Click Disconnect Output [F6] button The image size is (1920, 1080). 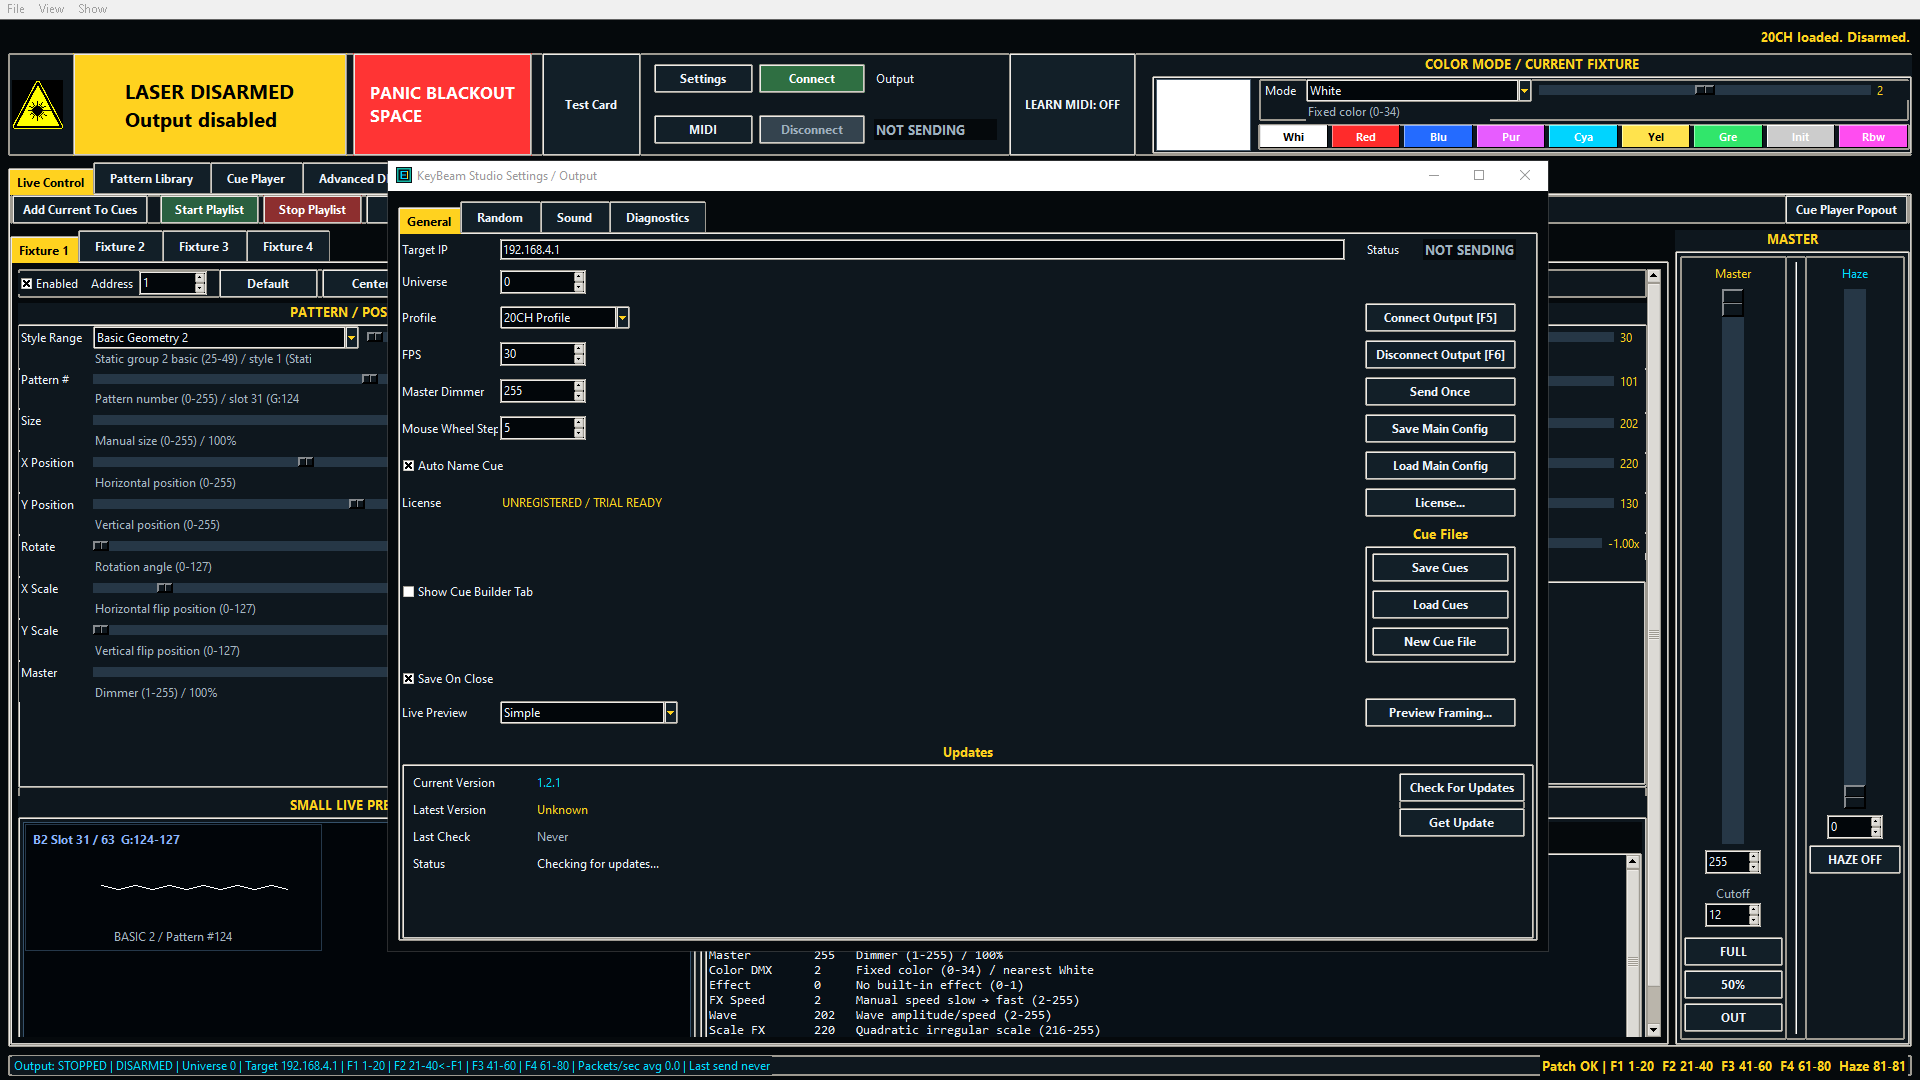(x=1440, y=355)
